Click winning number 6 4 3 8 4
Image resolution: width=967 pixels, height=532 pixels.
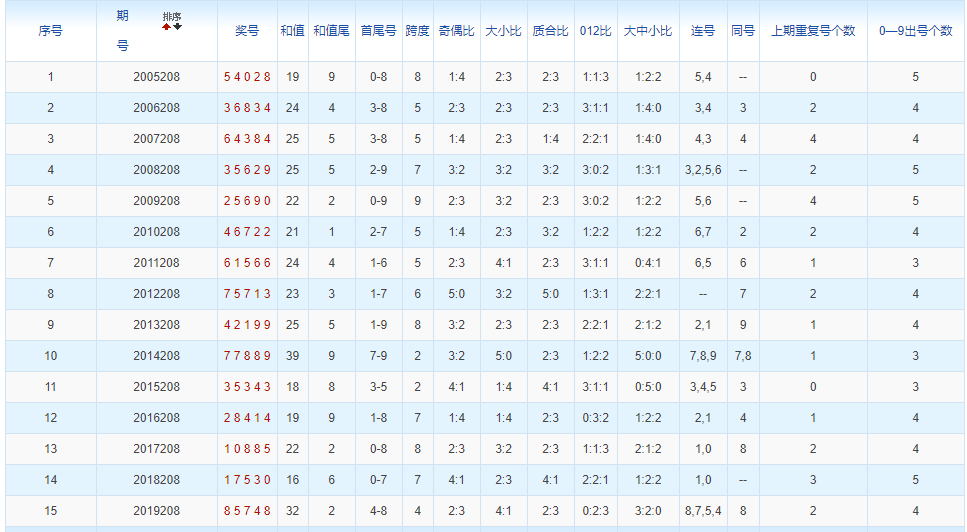247,139
